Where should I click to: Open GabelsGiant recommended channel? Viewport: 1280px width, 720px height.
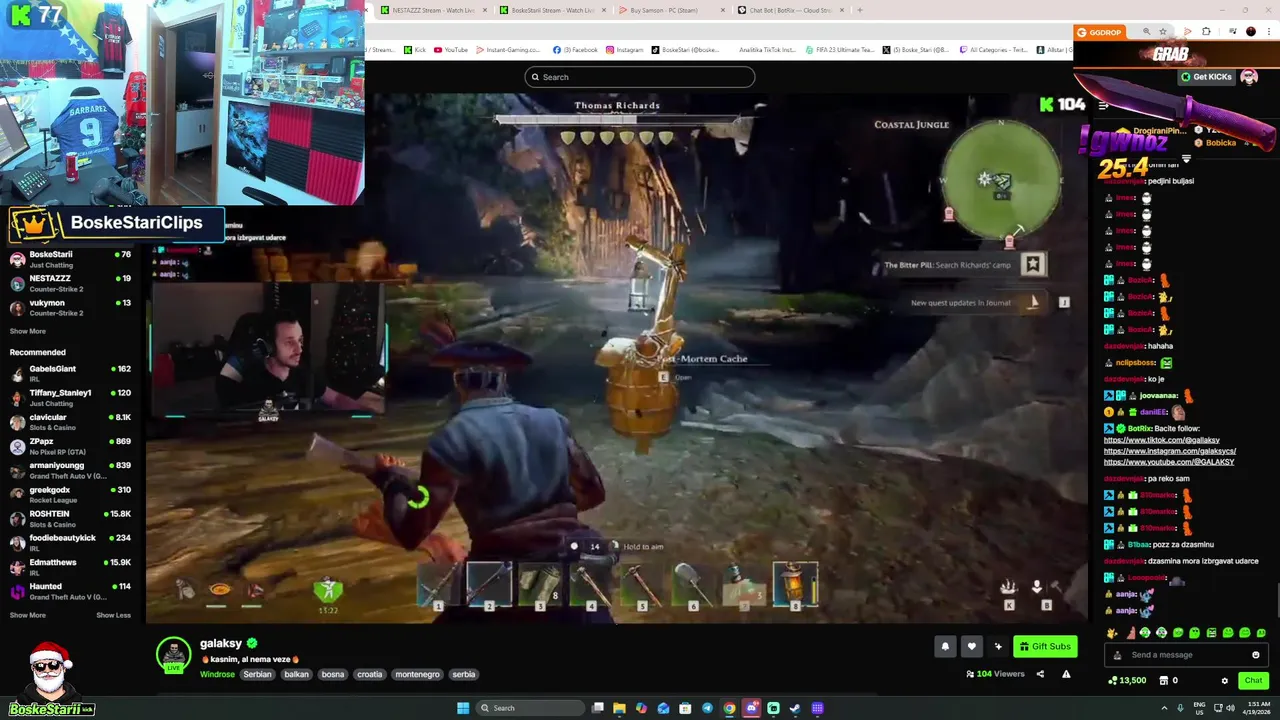coord(70,373)
